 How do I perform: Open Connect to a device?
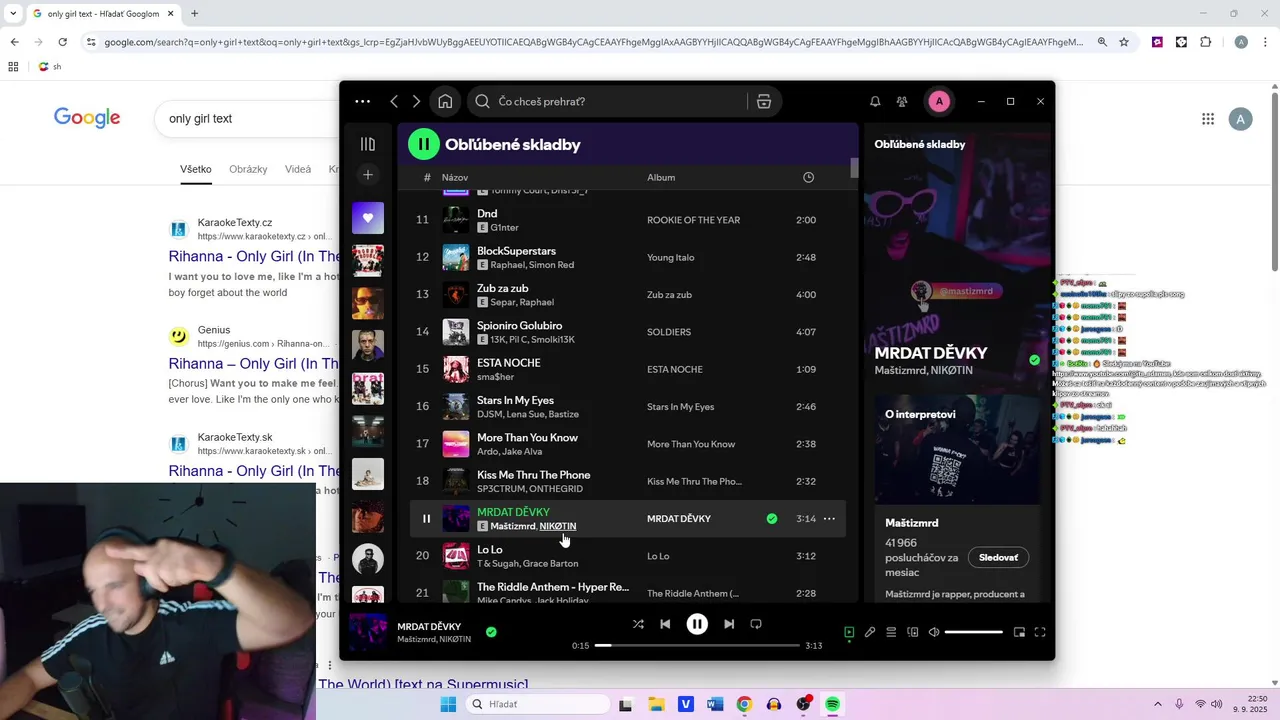913,632
